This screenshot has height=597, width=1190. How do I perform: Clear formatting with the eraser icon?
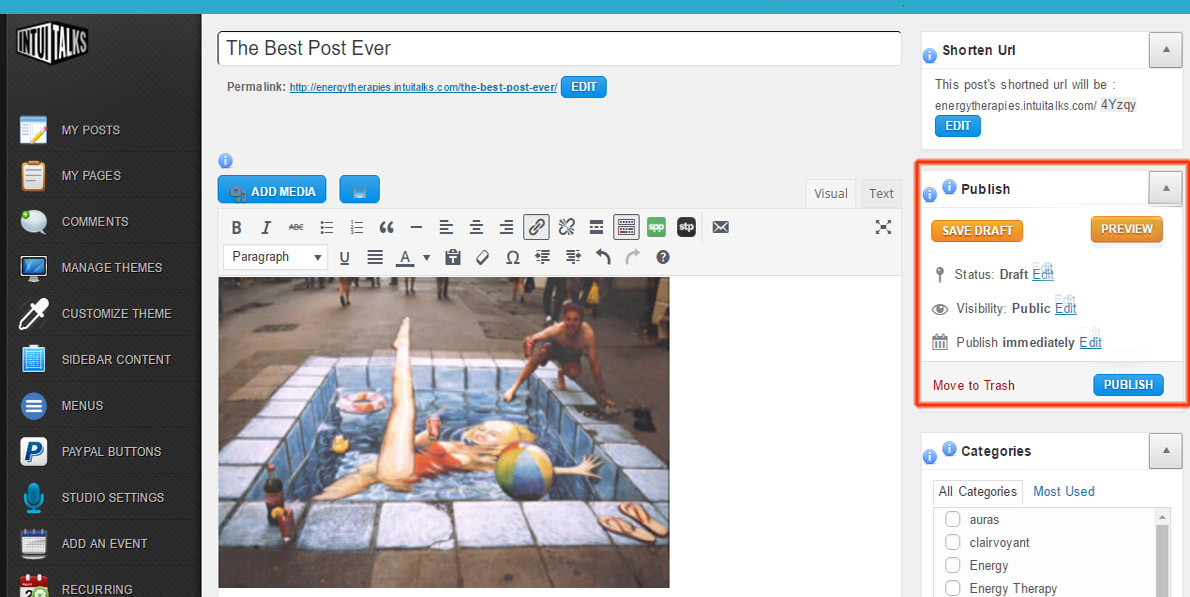click(483, 258)
